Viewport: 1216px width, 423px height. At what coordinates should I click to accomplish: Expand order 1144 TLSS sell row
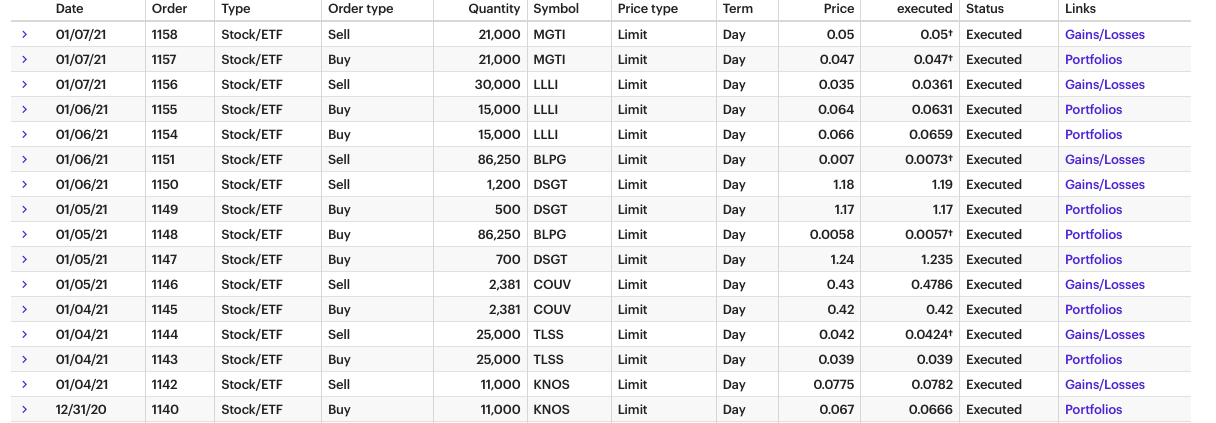click(x=24, y=334)
